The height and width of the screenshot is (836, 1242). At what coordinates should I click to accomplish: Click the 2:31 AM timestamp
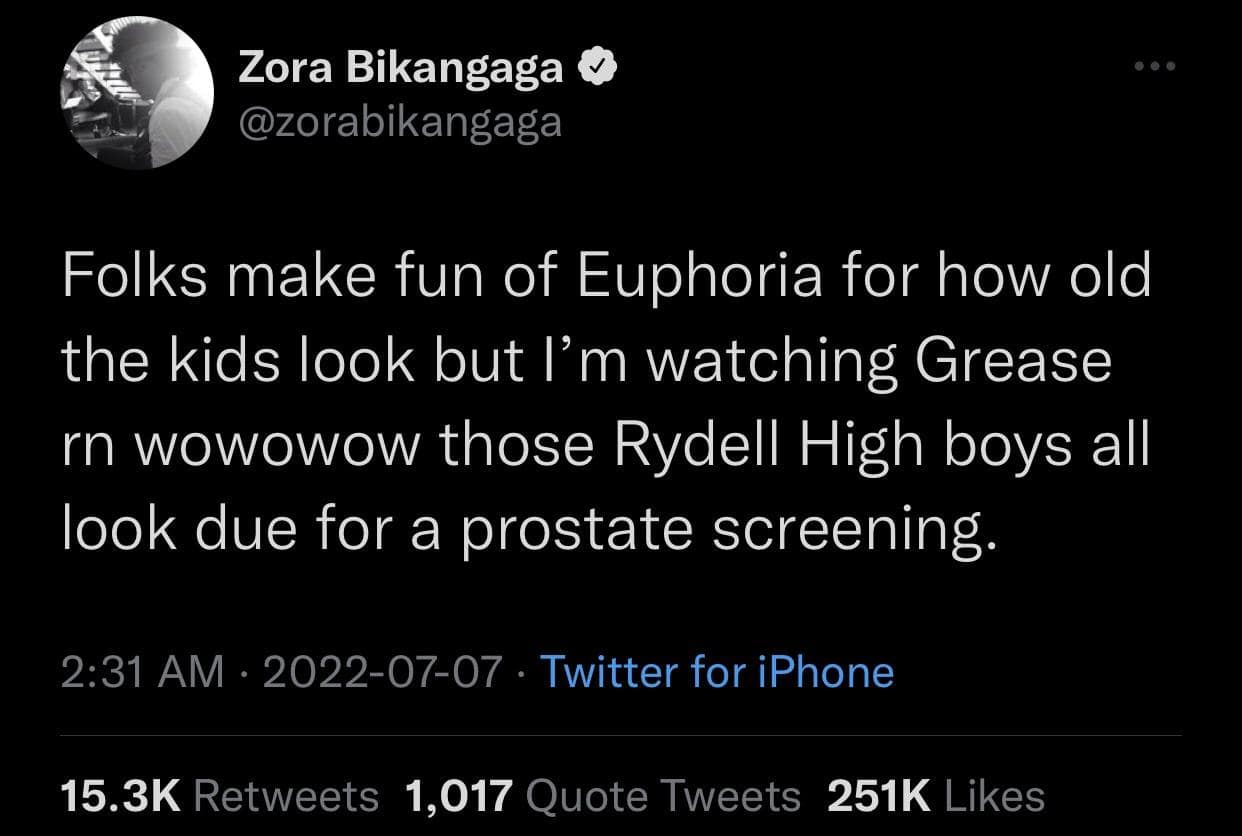click(x=142, y=672)
